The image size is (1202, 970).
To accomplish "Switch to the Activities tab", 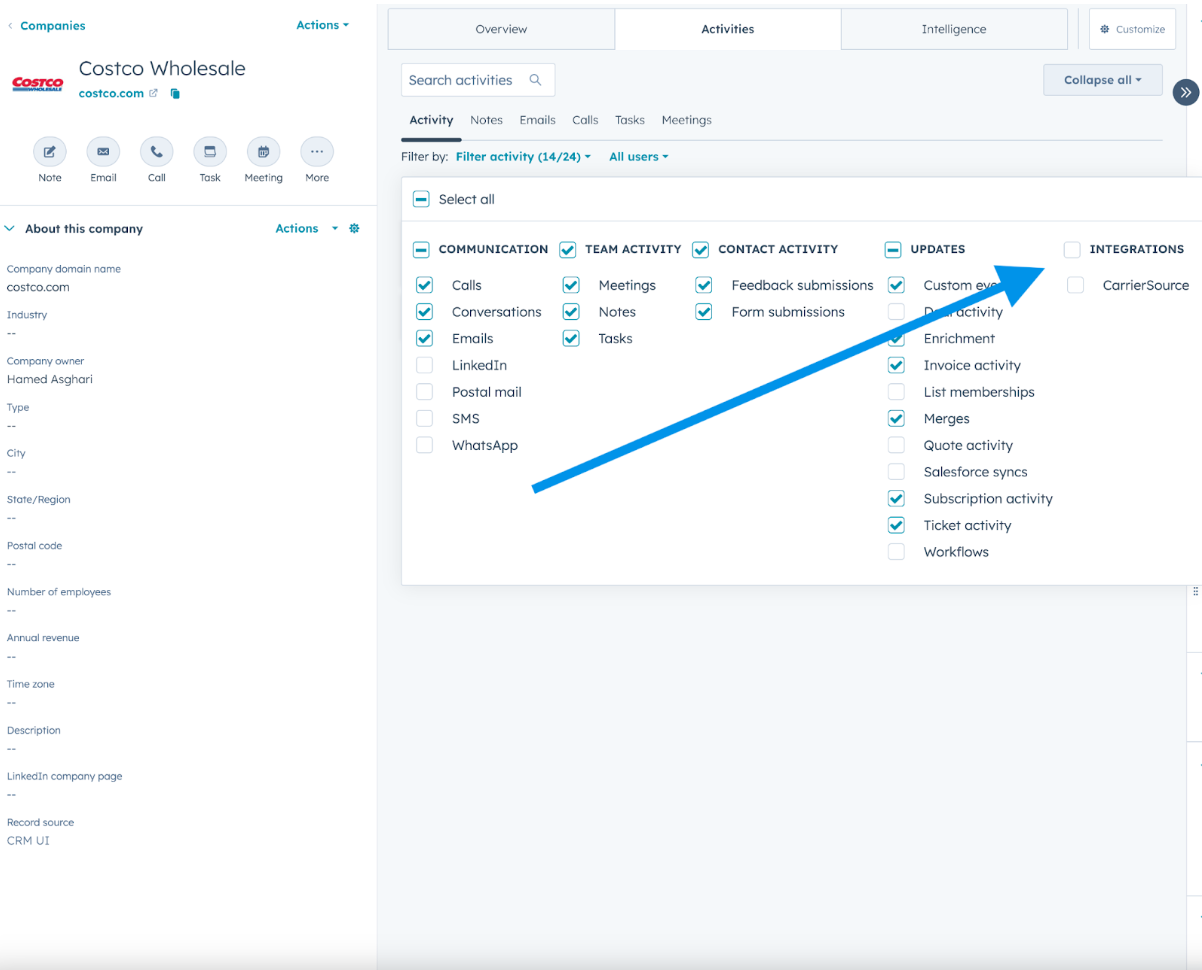I will tap(728, 29).
